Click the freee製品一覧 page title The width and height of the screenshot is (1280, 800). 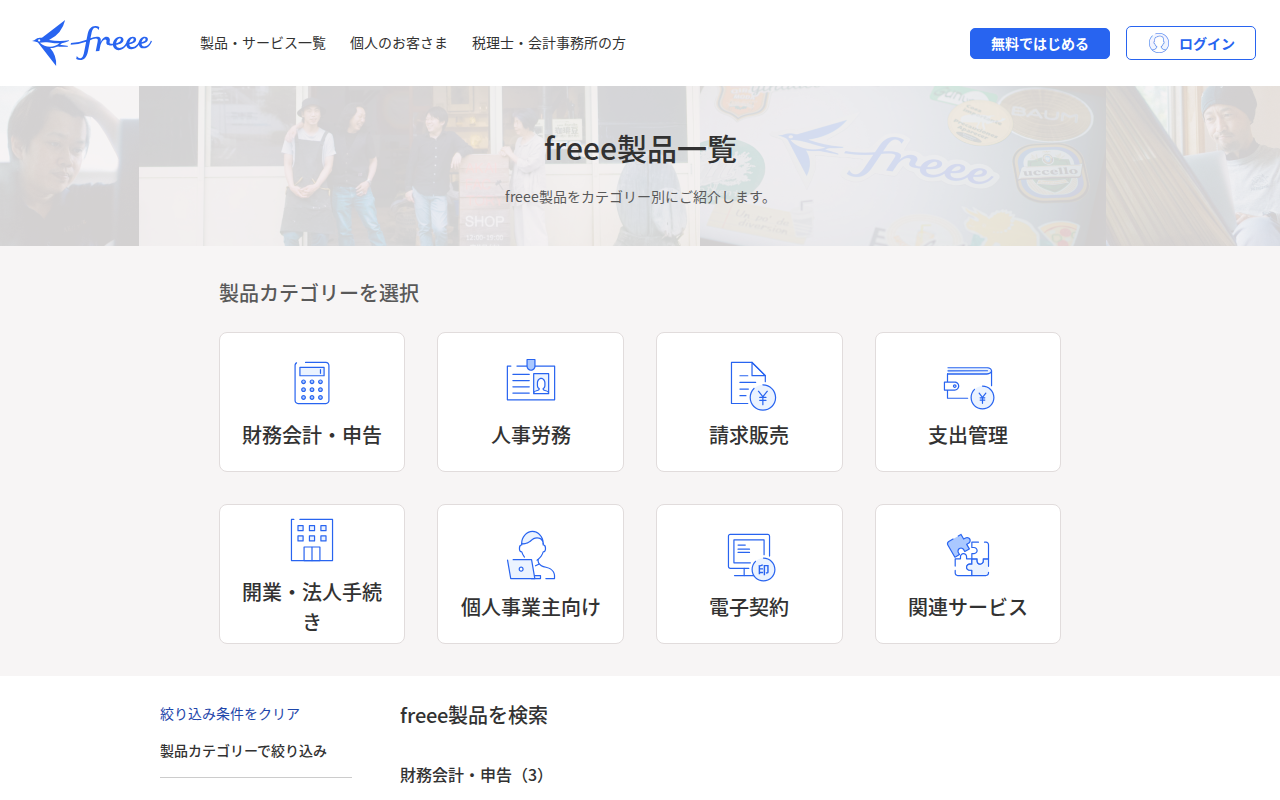click(640, 149)
